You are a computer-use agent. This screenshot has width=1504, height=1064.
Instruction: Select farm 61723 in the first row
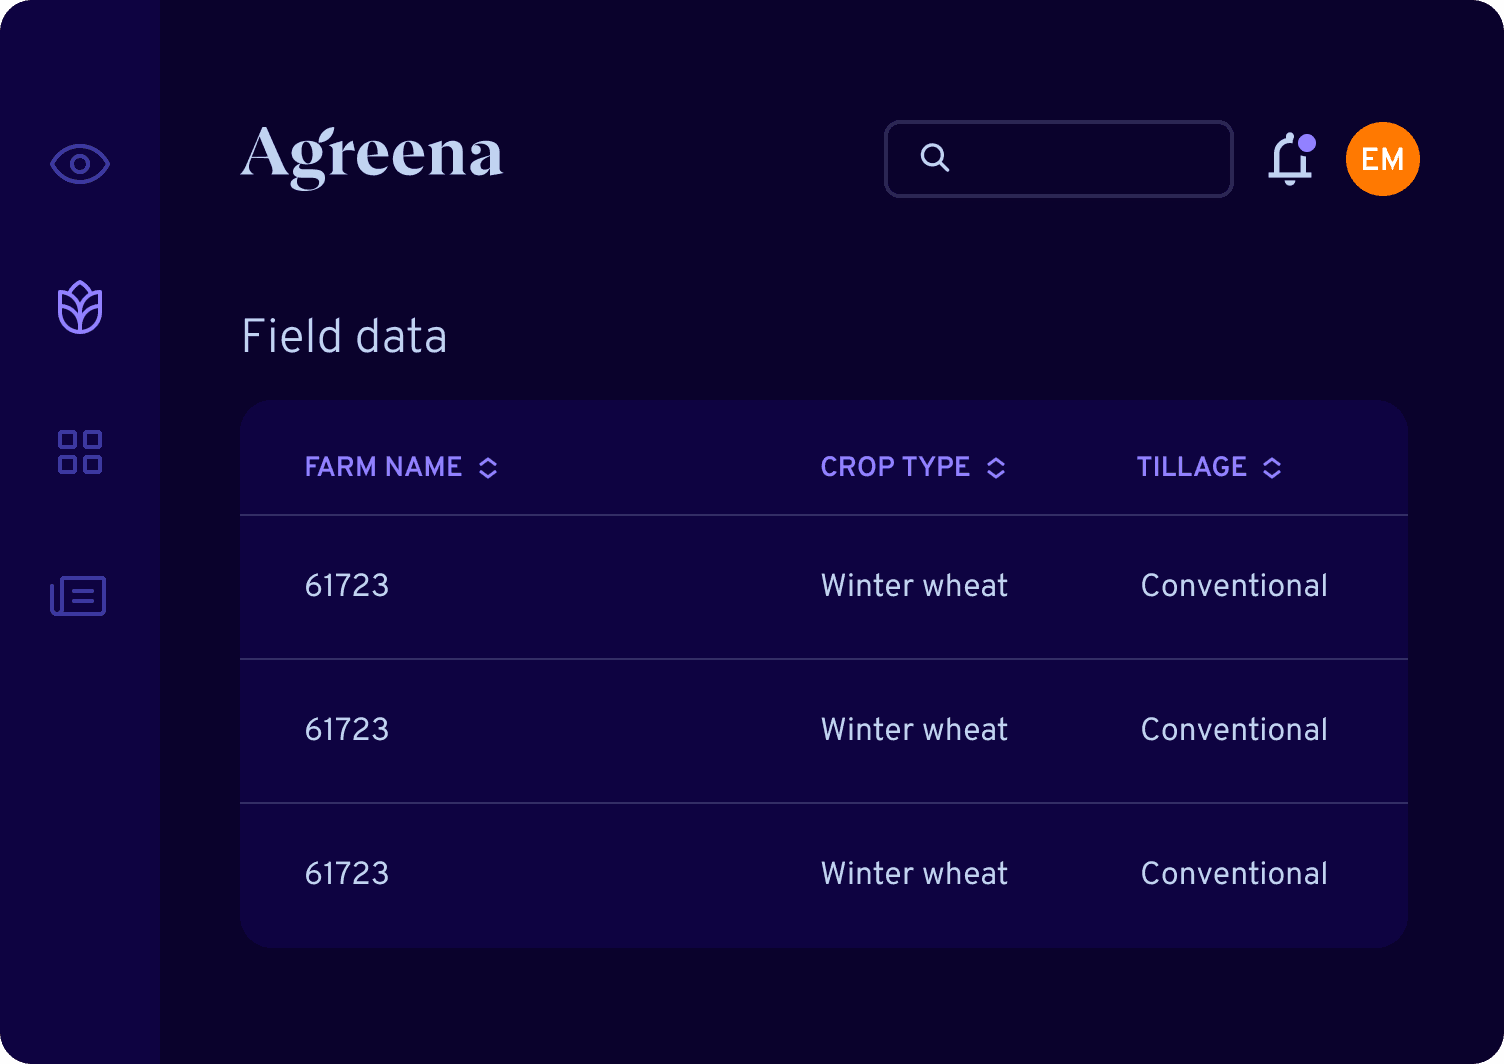(x=347, y=586)
